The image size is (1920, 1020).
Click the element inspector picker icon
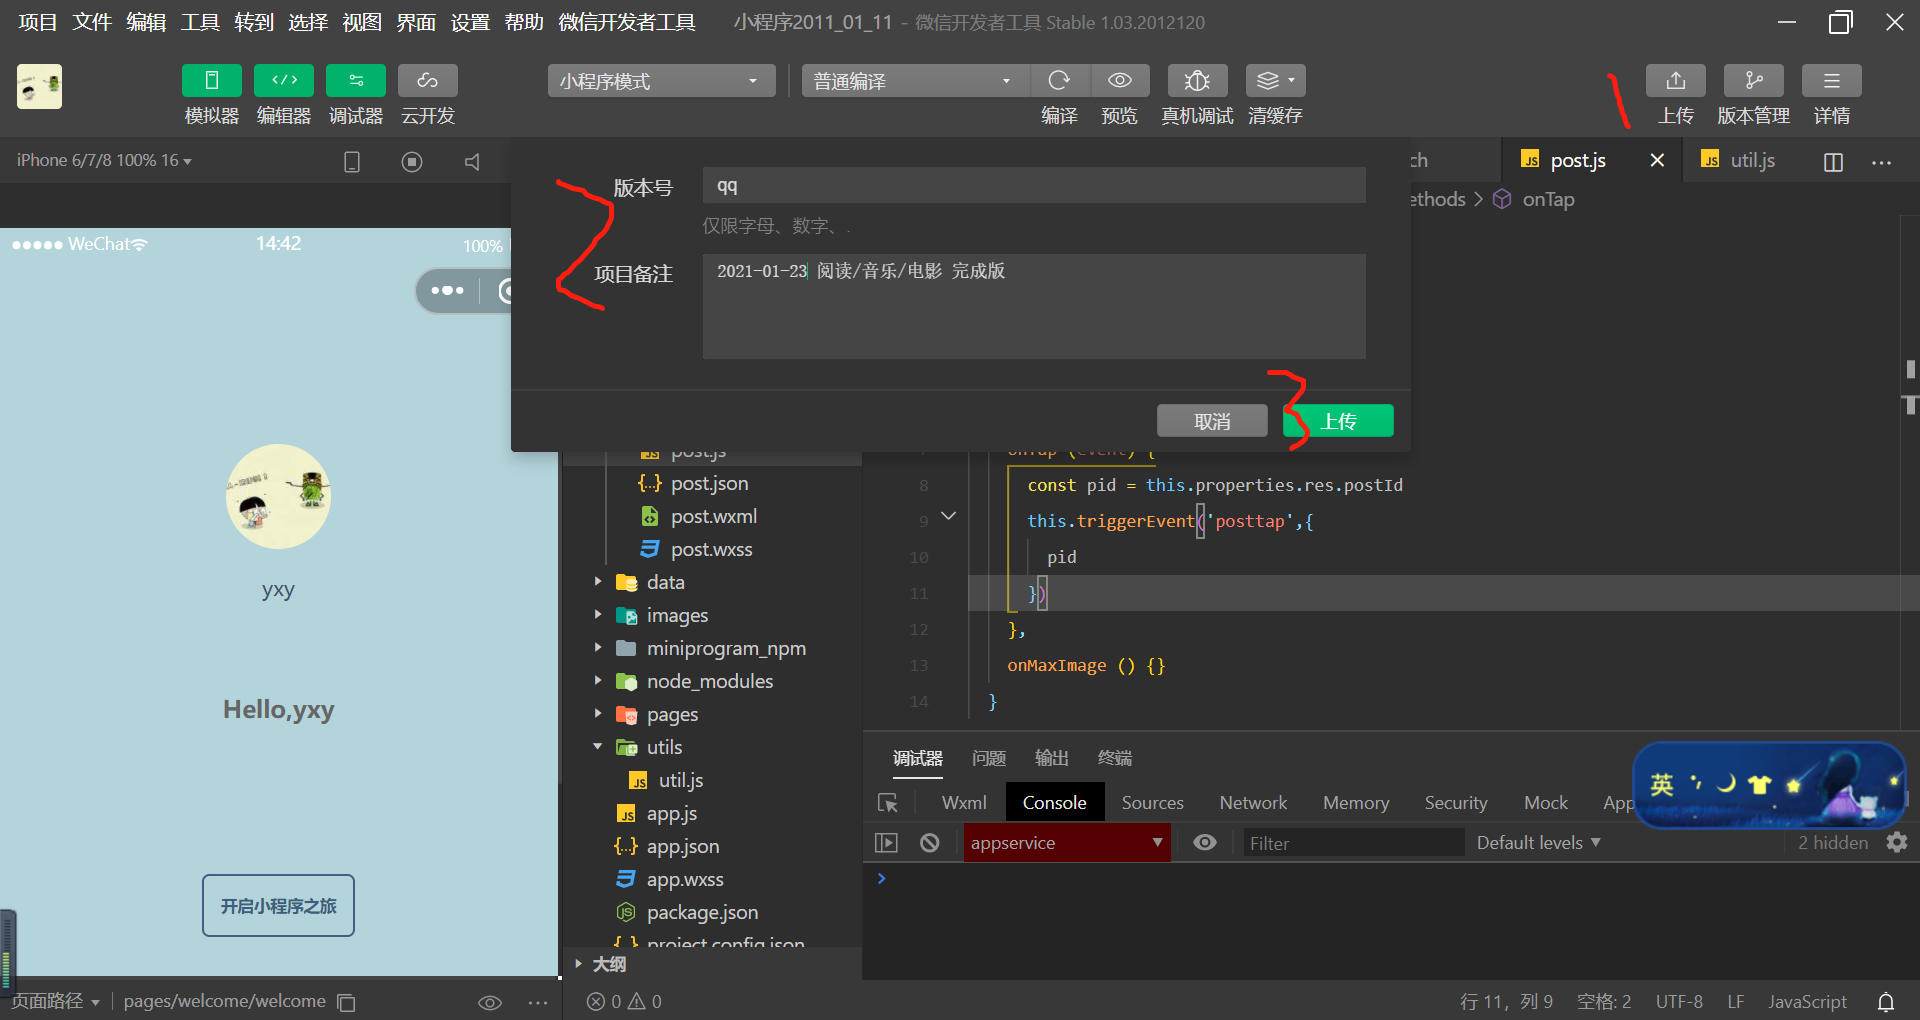click(888, 803)
